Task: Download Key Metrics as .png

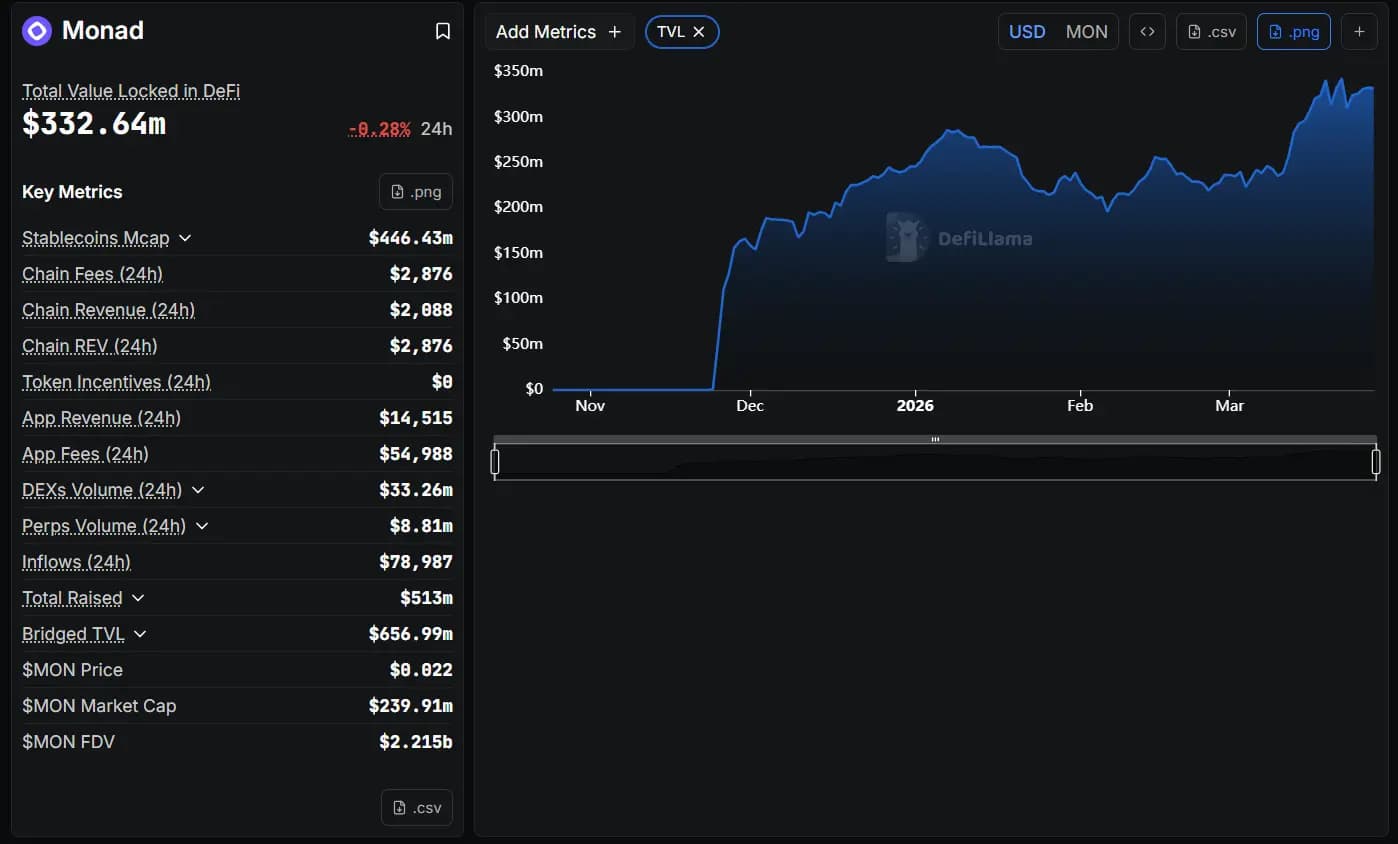Action: coord(416,192)
